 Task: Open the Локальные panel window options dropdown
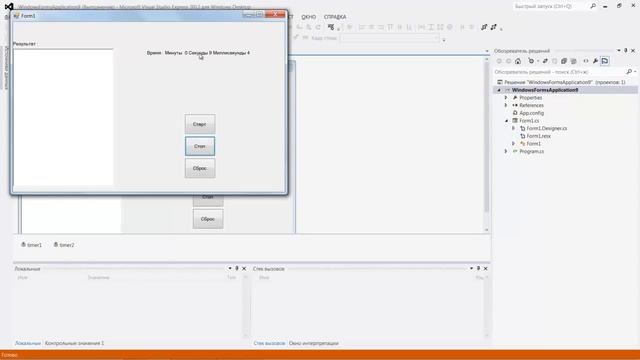pos(230,269)
